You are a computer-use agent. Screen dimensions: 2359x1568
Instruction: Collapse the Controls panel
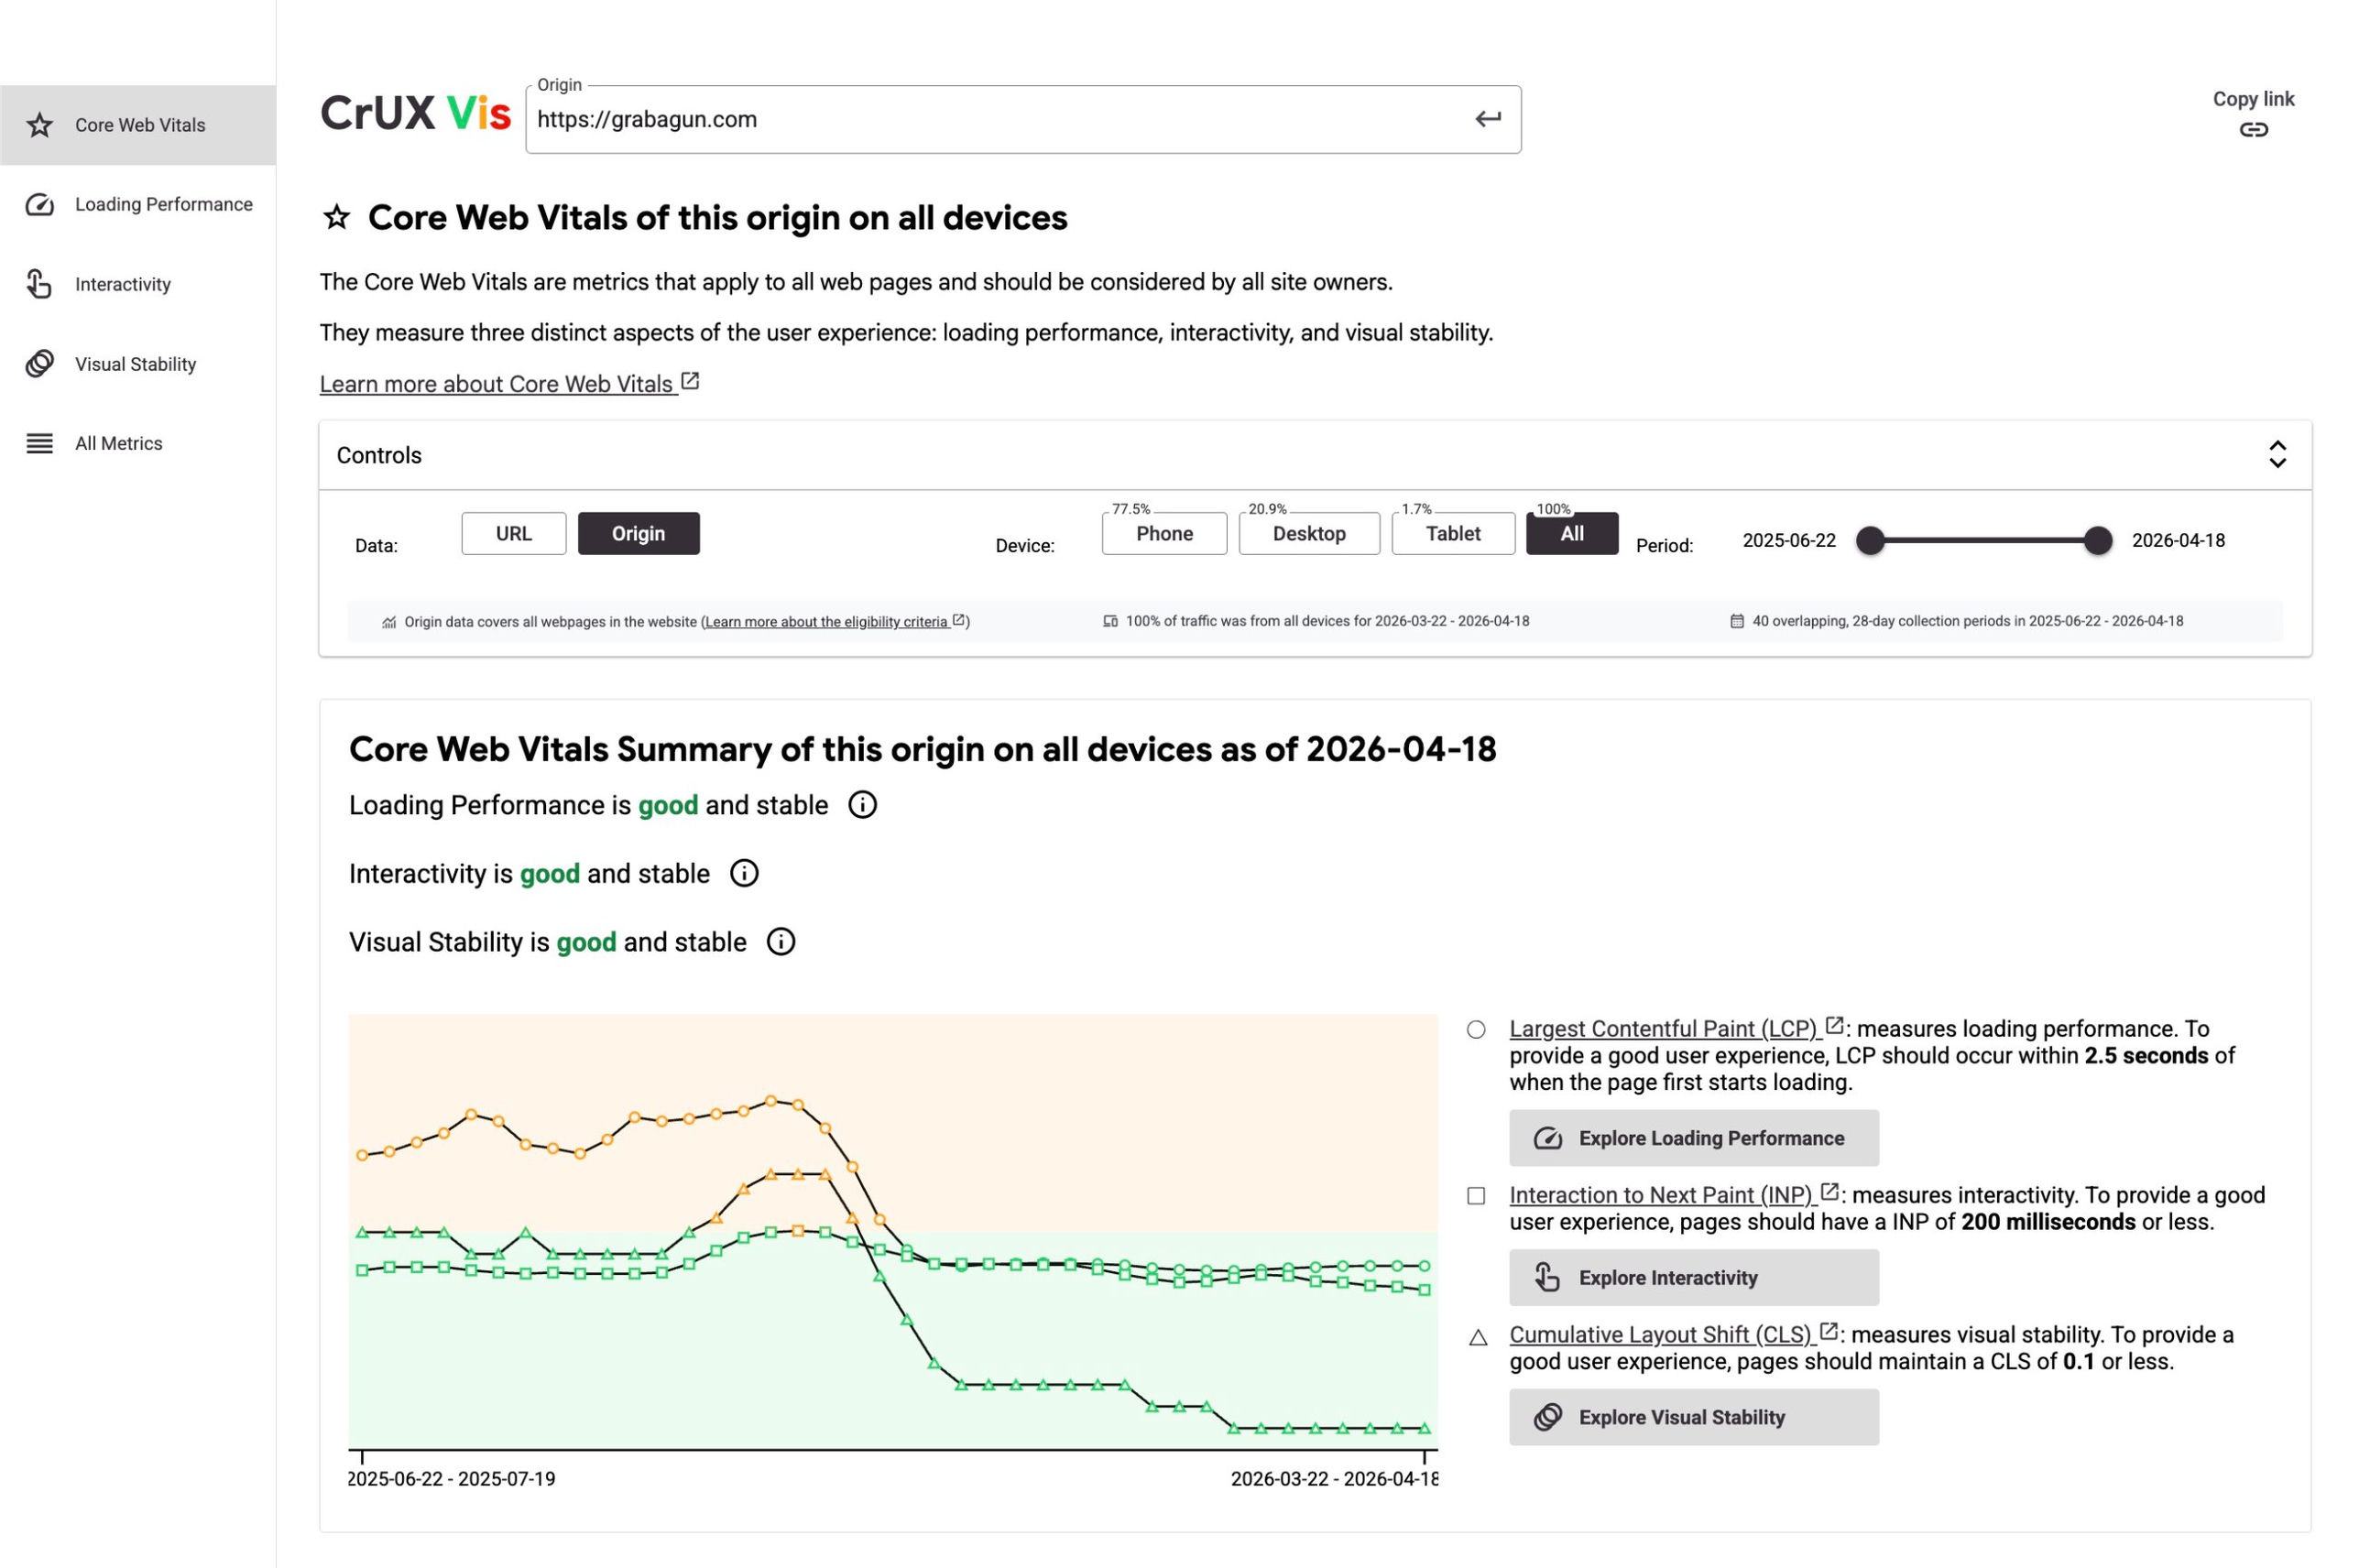click(x=2279, y=455)
